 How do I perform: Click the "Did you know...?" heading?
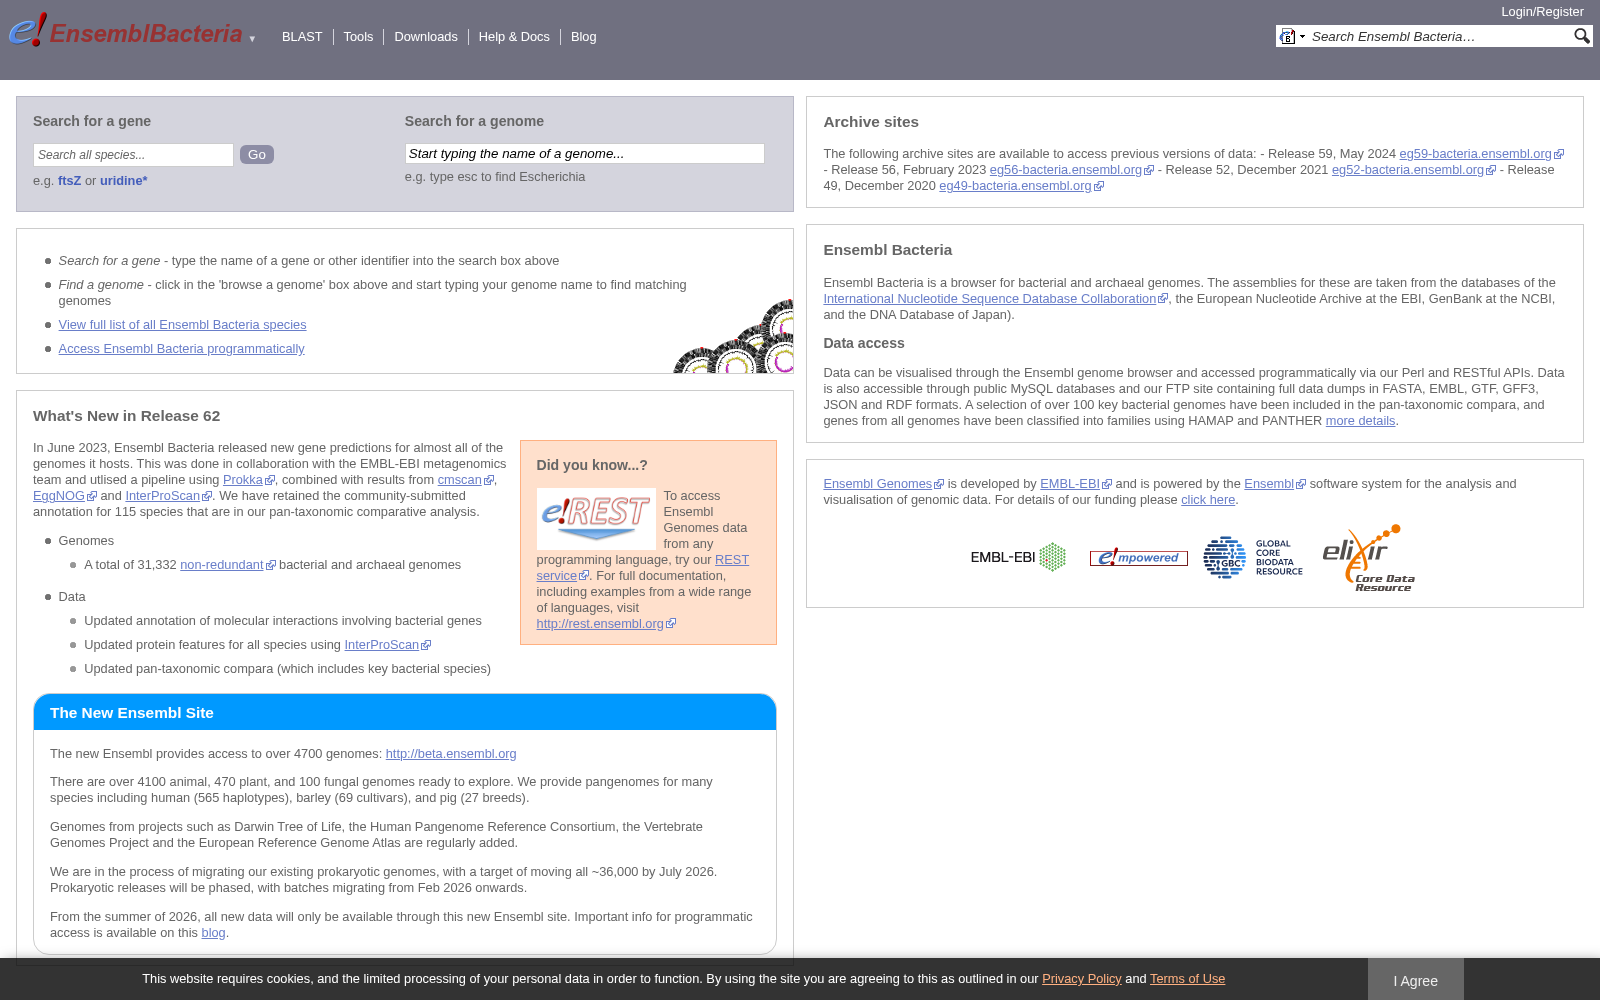click(592, 465)
